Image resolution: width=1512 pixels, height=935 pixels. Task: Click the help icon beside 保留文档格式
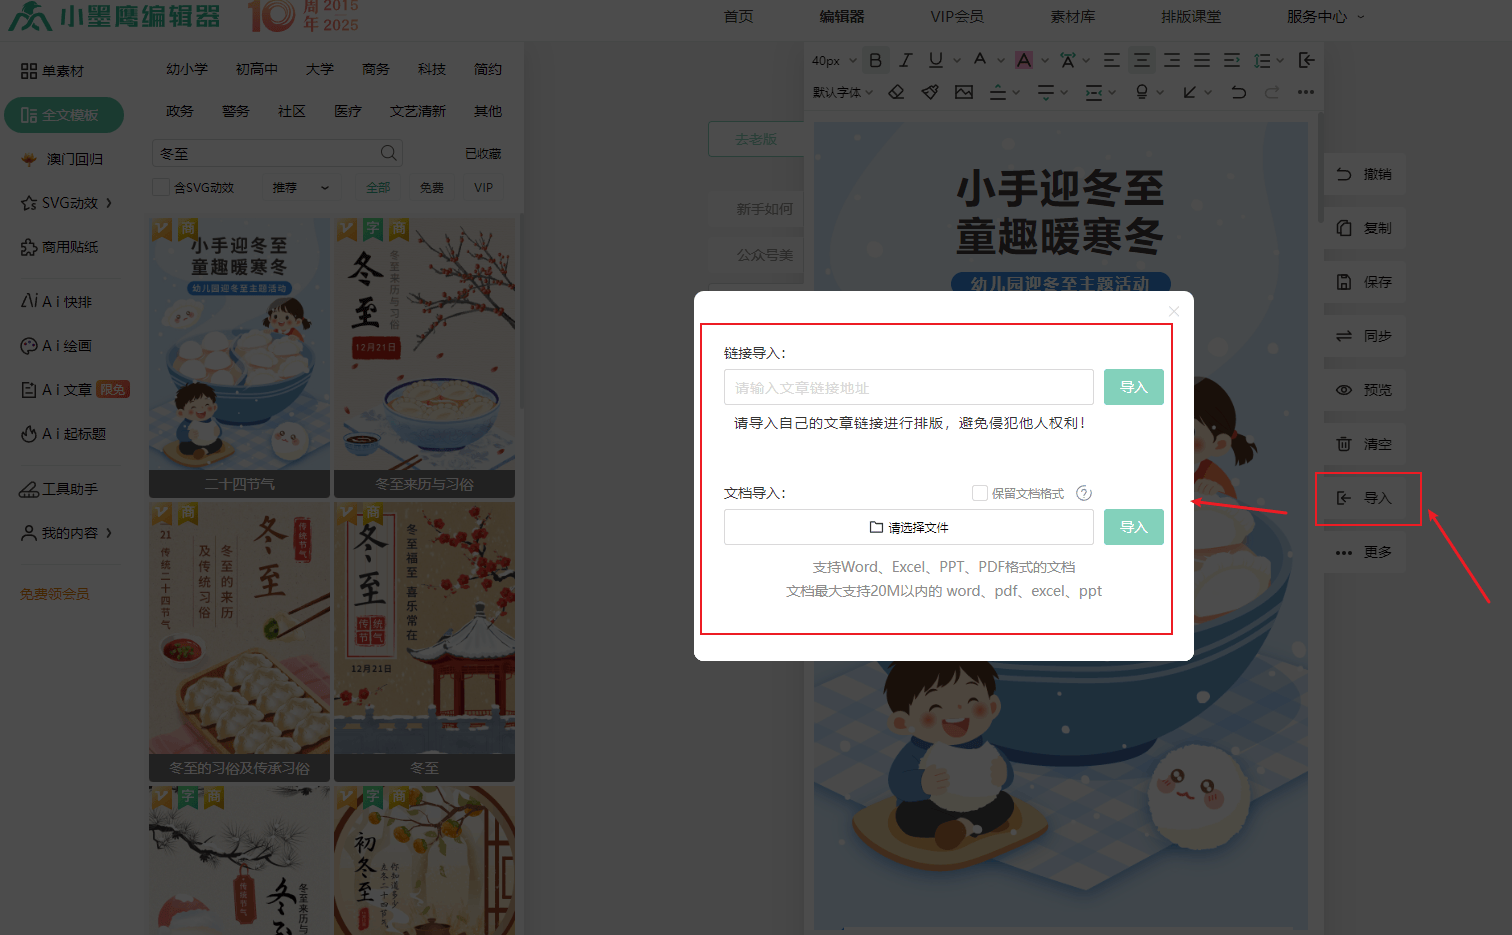[x=1084, y=493]
